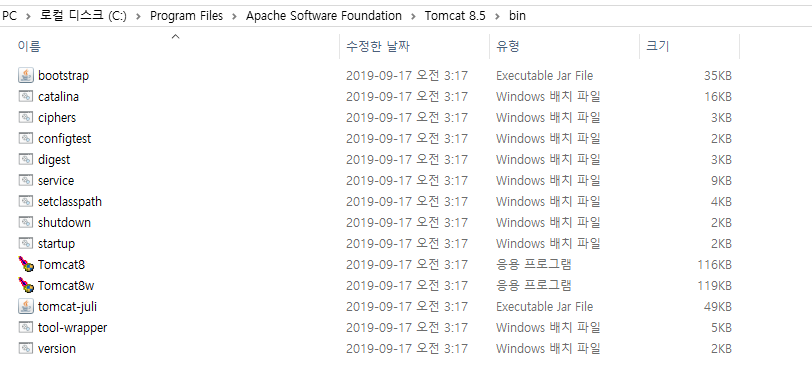
Task: Select the file name digest
Action: 54,159
